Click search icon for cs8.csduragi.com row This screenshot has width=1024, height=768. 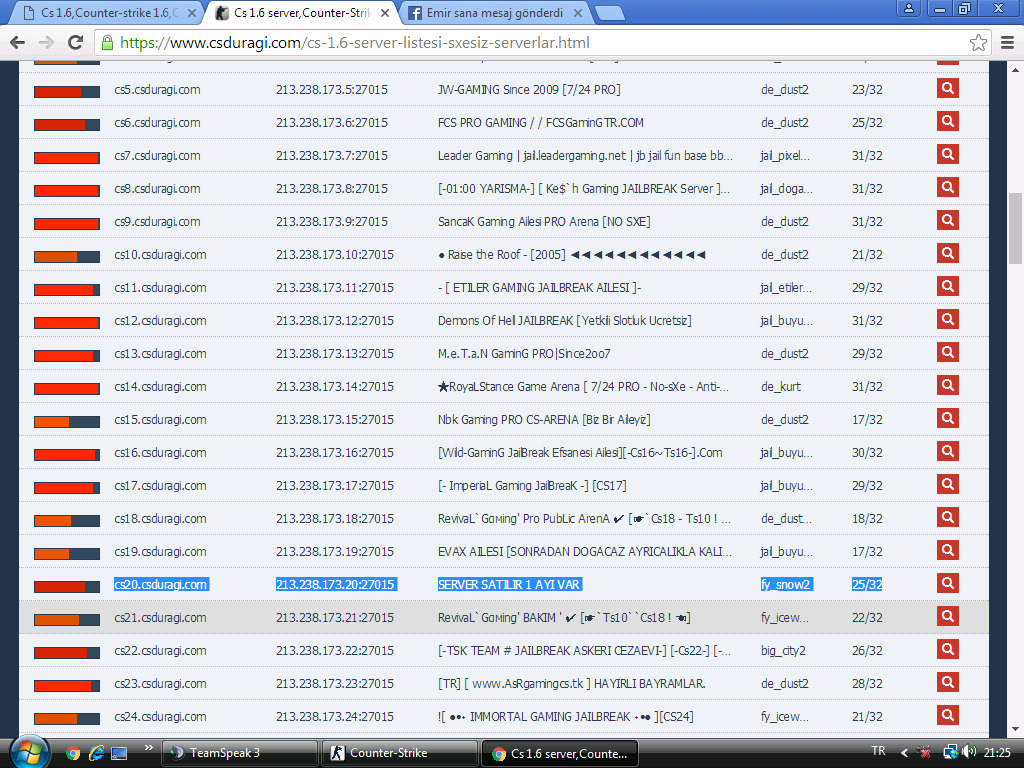[x=948, y=187]
